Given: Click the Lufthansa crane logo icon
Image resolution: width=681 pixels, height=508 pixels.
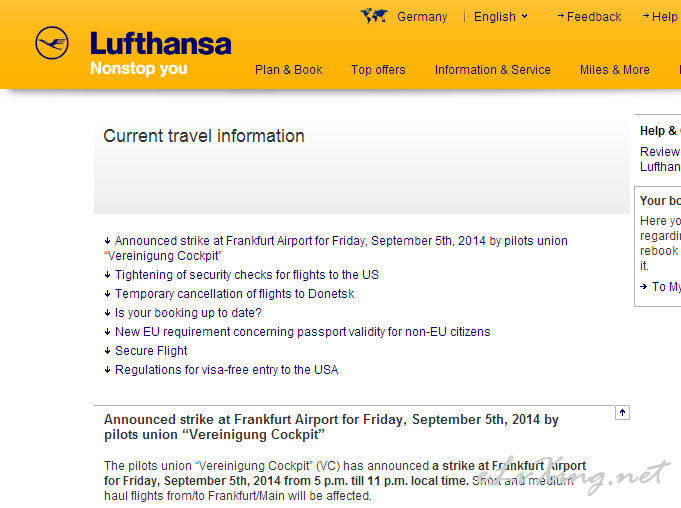Looking at the screenshot, I should coord(52,43).
